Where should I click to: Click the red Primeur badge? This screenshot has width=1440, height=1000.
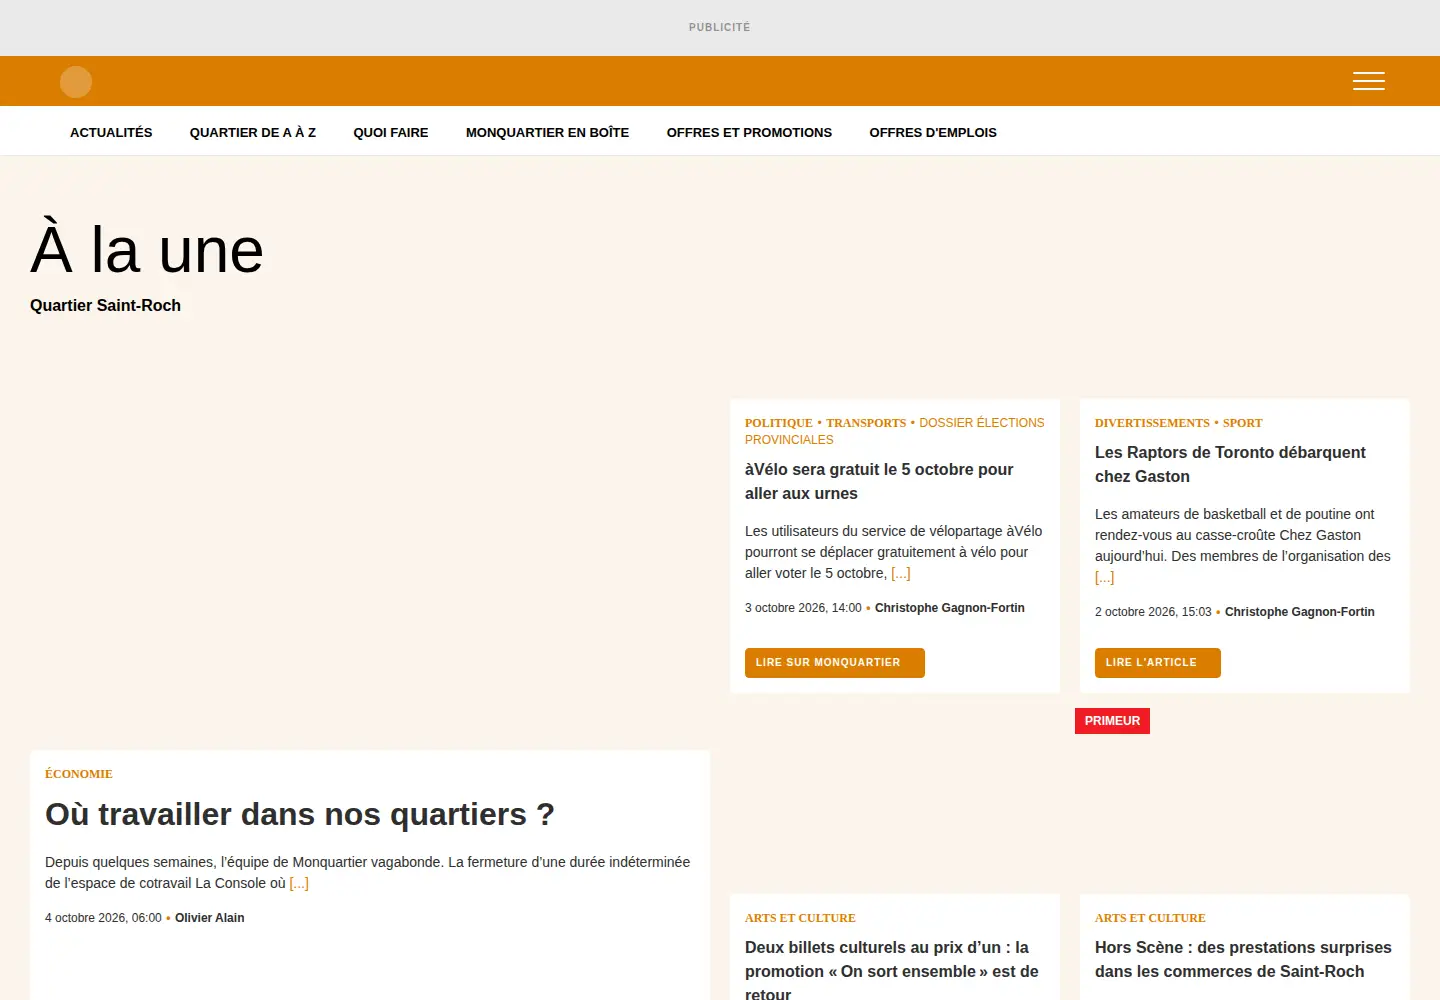pyautogui.click(x=1112, y=721)
